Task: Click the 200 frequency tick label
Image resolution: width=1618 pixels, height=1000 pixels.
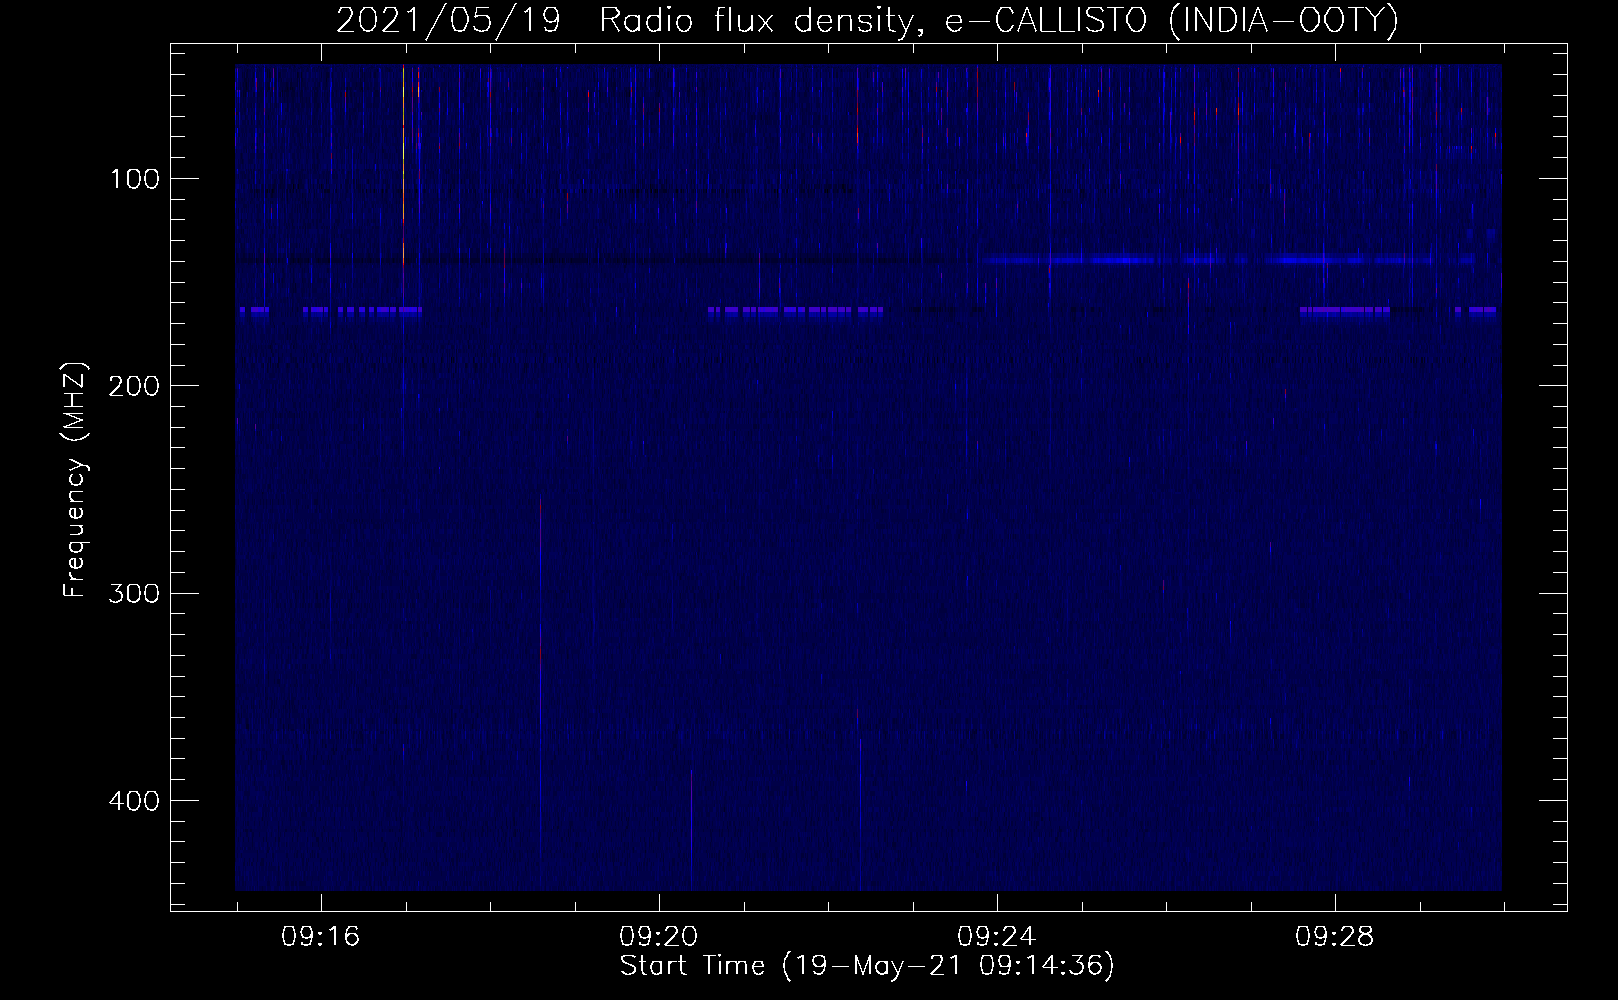Action: coord(133,386)
